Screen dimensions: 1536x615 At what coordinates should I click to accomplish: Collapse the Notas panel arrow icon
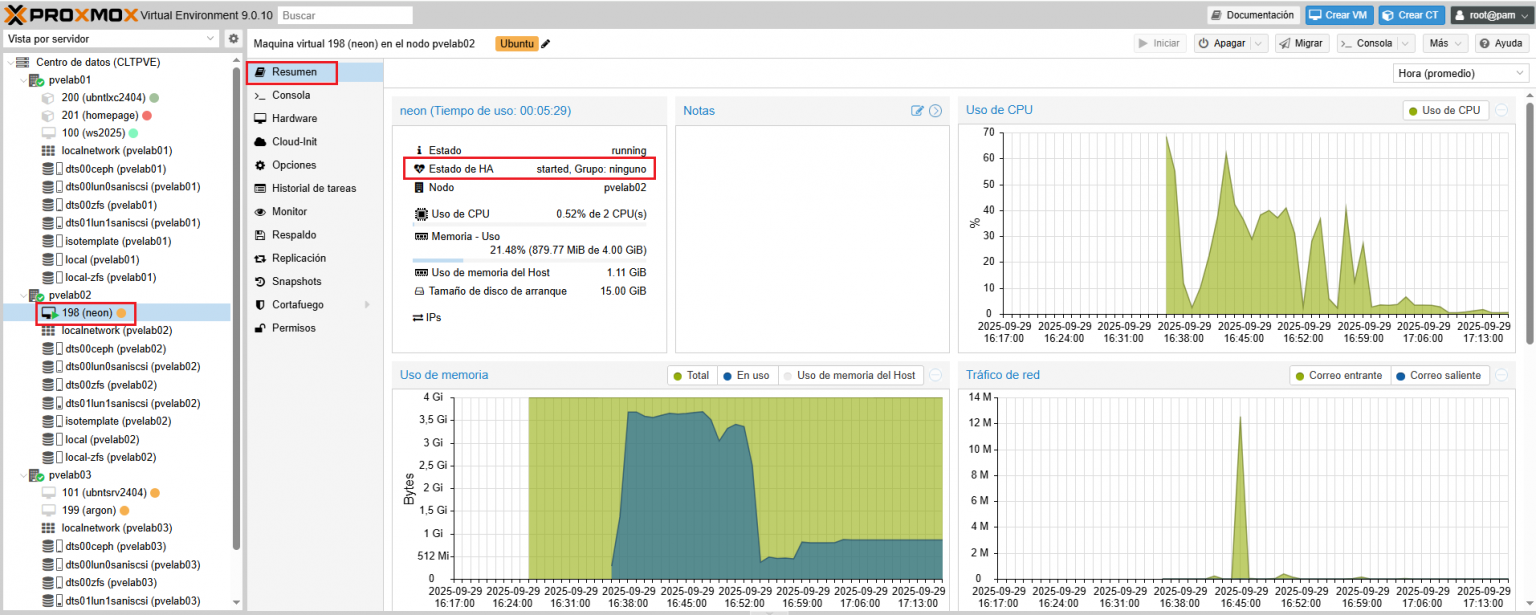(x=936, y=111)
